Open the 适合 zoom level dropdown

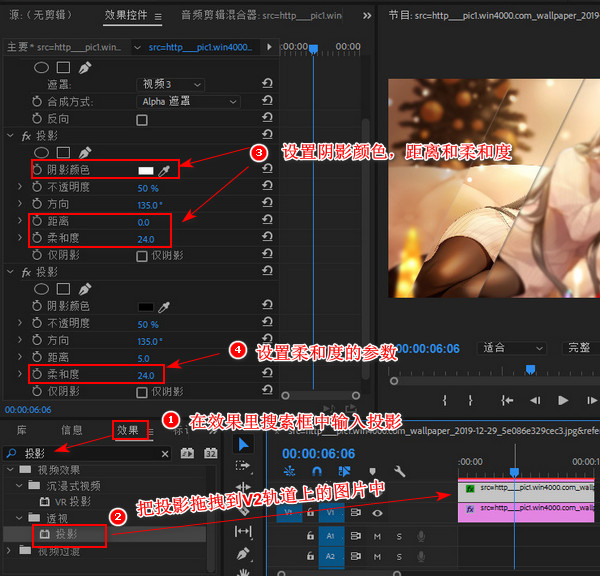click(512, 348)
